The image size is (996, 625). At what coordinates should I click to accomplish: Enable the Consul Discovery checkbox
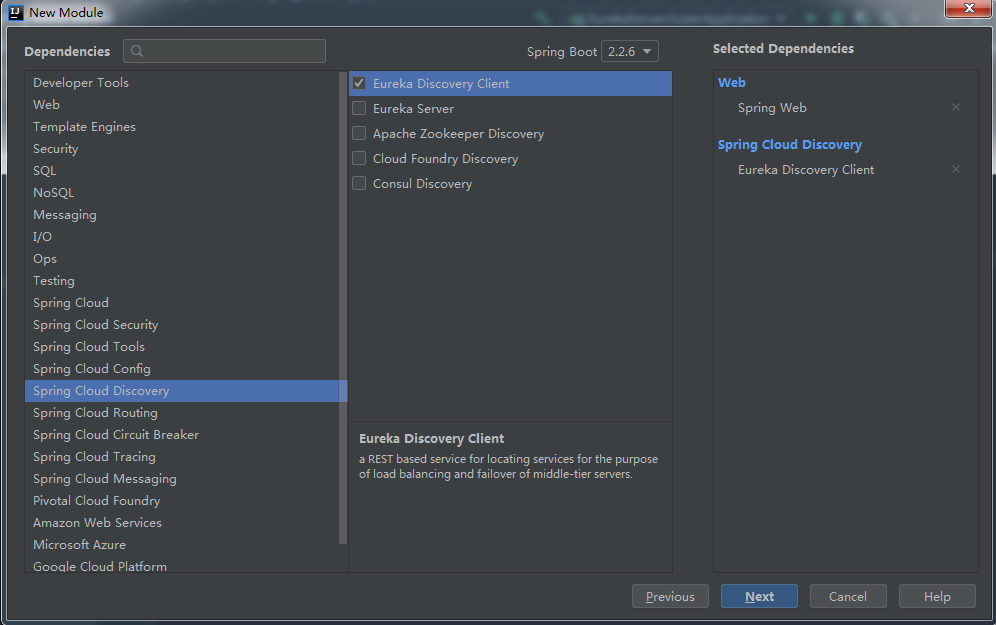(x=359, y=184)
